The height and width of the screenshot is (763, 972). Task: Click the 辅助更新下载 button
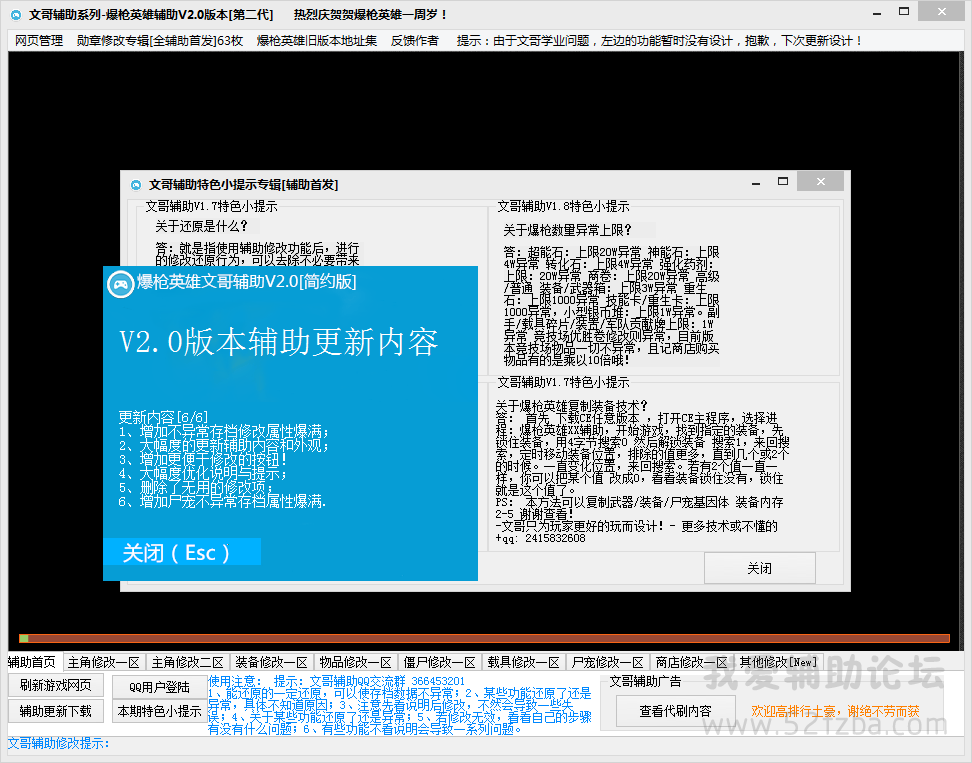point(56,711)
